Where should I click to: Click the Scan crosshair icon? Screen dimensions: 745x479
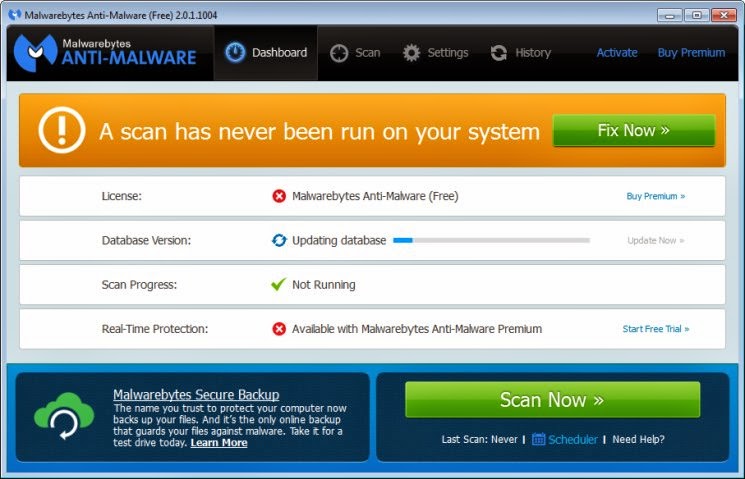point(339,53)
